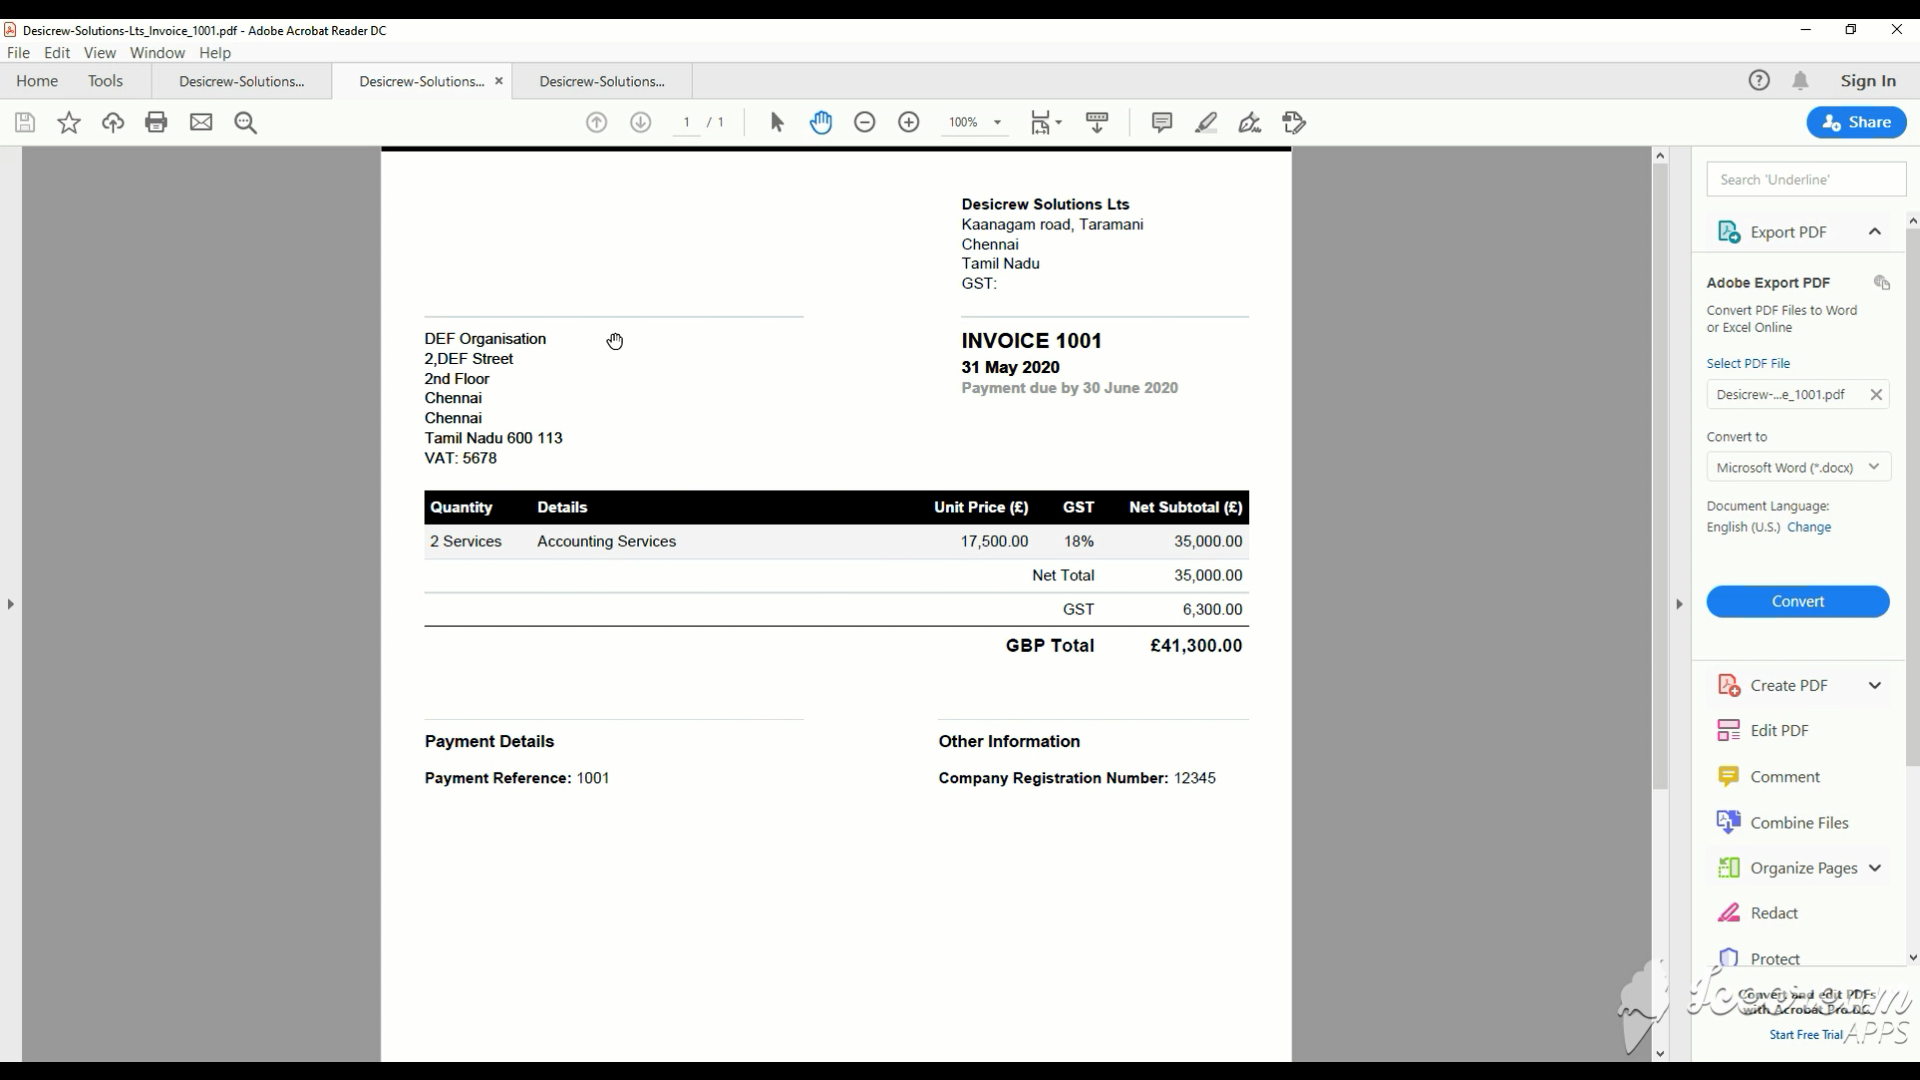Open the Add comment sticky note tool
The height and width of the screenshot is (1080, 1920).
1161,122
